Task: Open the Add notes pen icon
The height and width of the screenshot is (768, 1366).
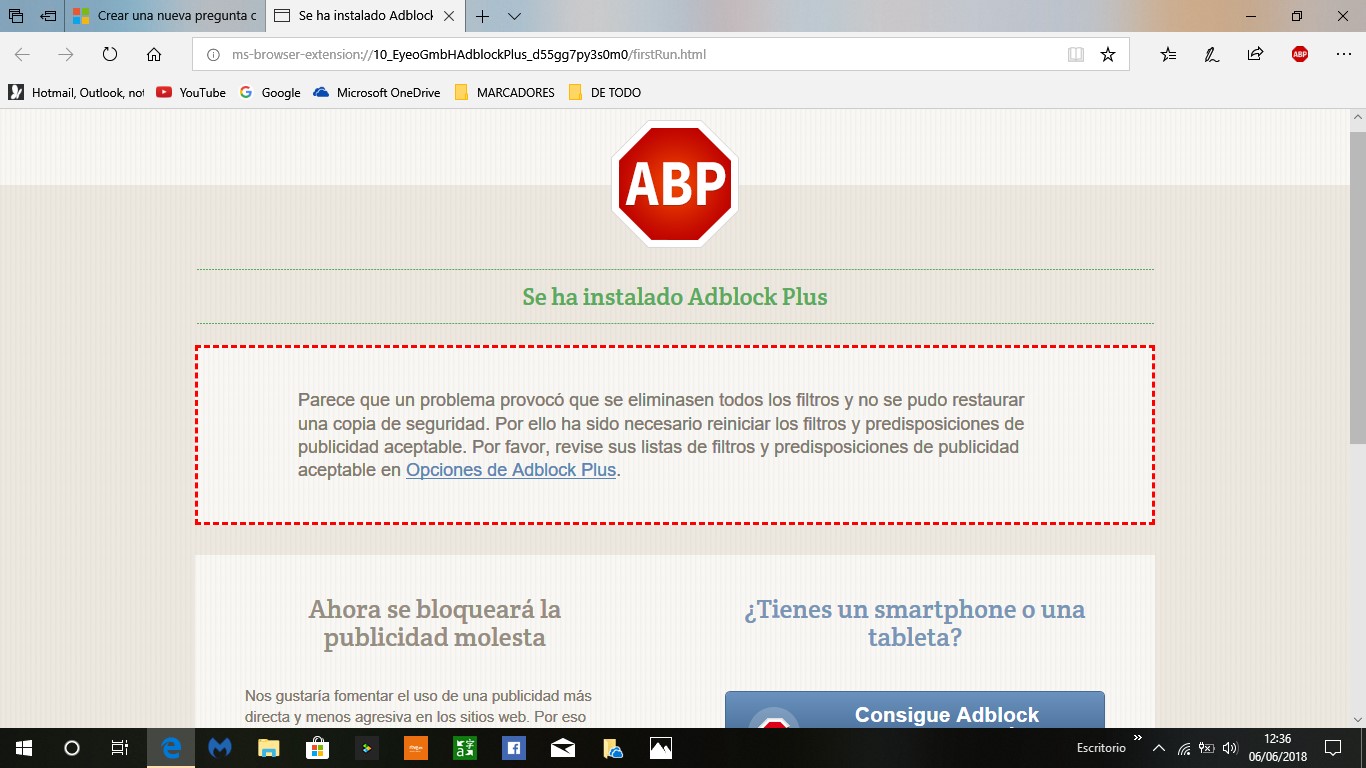Action: tap(1212, 55)
